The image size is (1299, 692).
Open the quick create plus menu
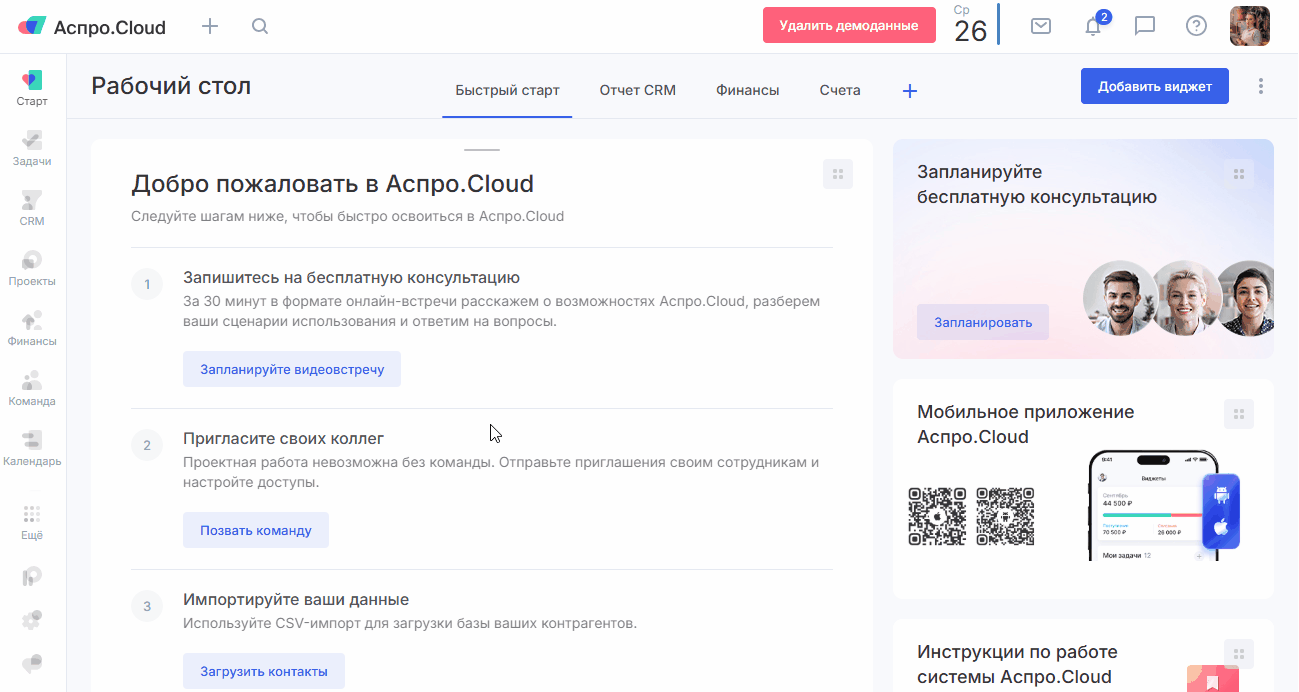210,27
